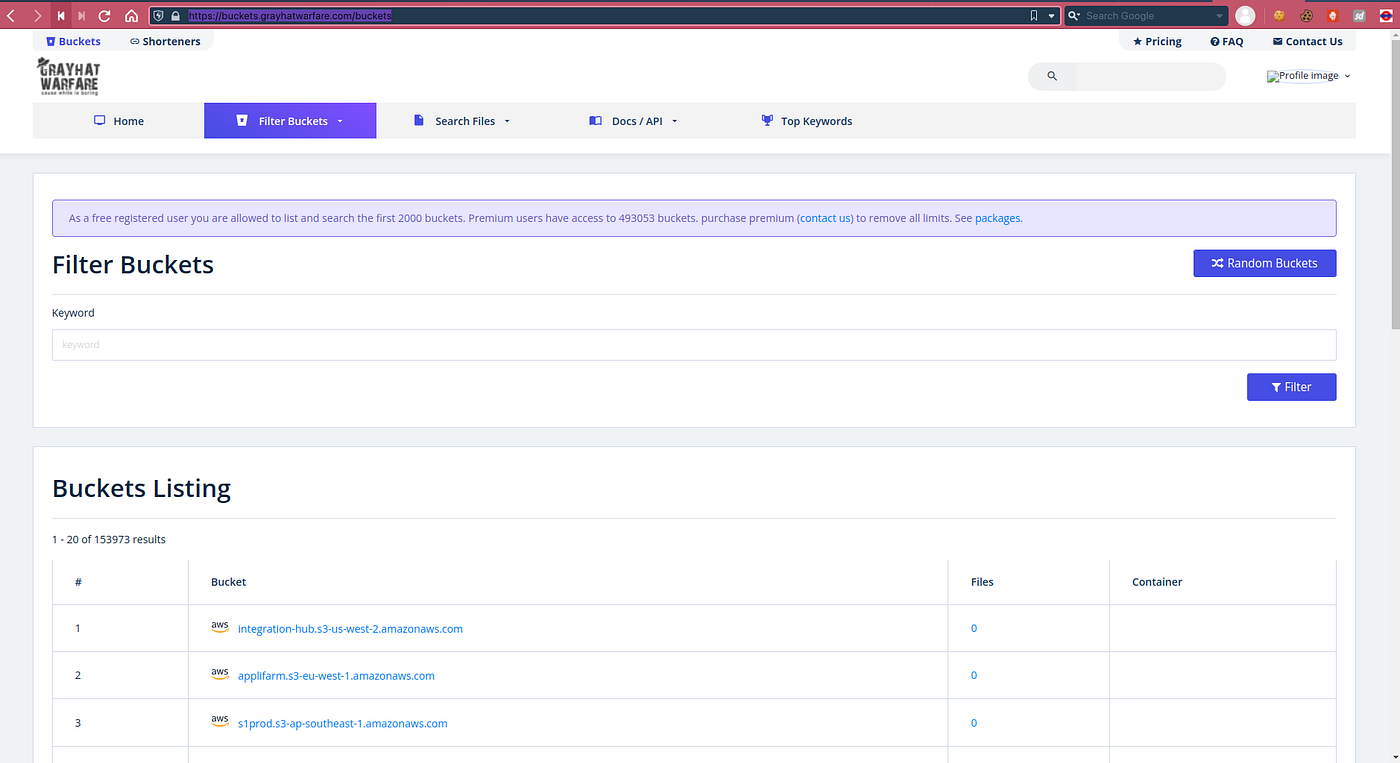Click the red circle roundel extension icon
The width and height of the screenshot is (1400, 763).
(1387, 16)
